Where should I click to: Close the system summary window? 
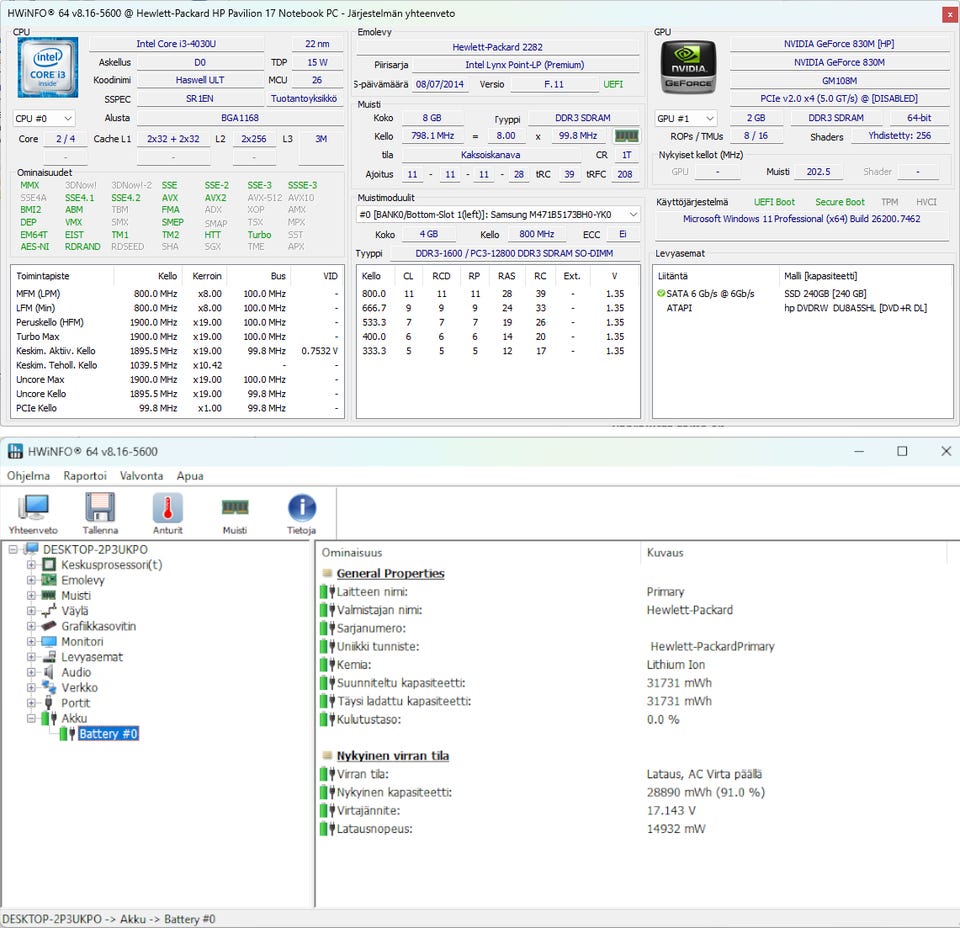coord(948,14)
